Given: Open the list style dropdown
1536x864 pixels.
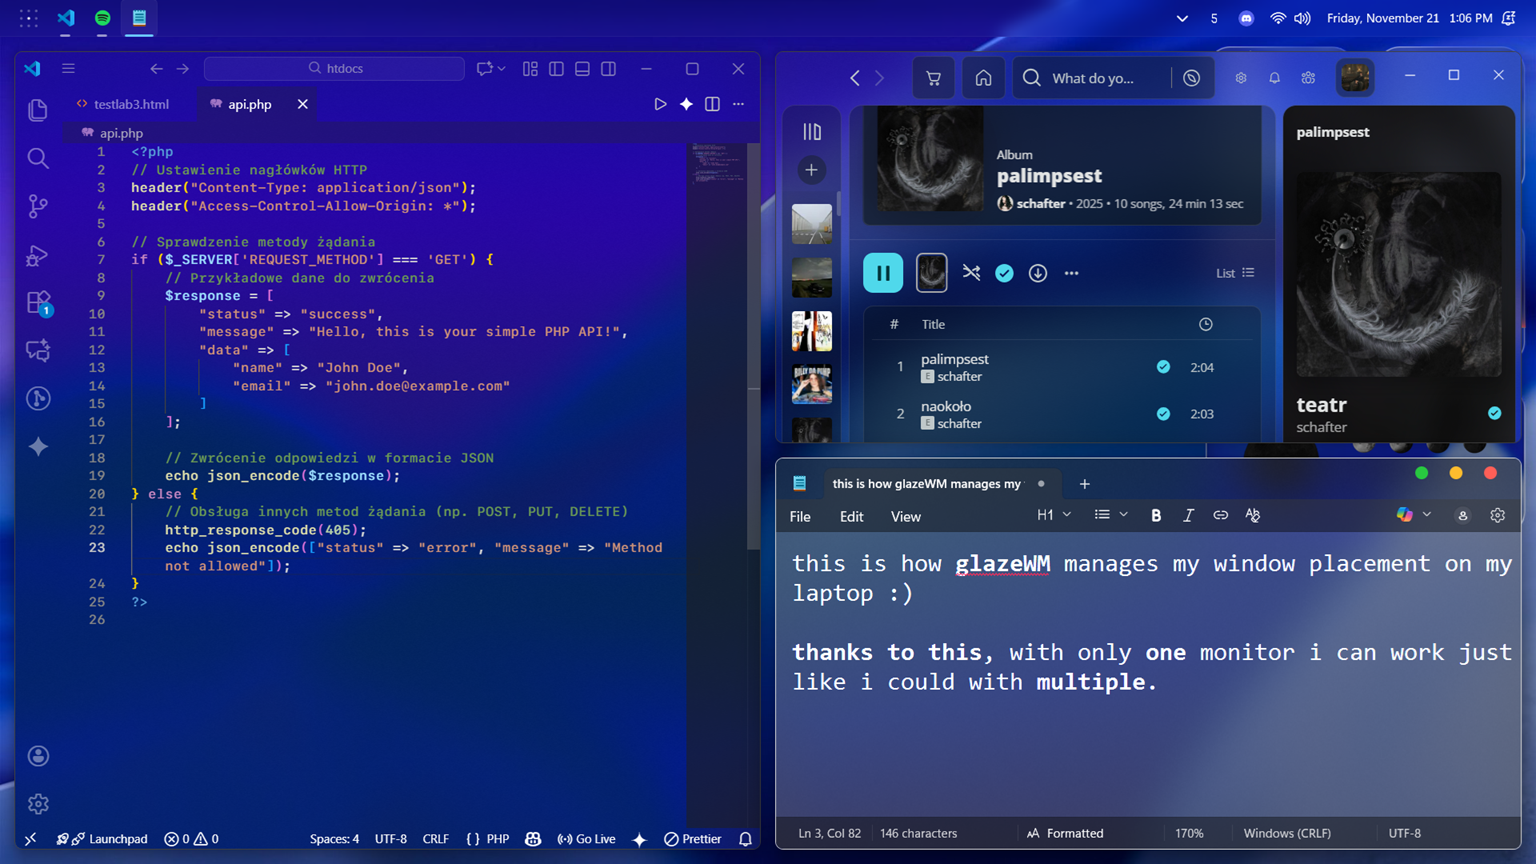Looking at the screenshot, I should pyautogui.click(x=1110, y=515).
